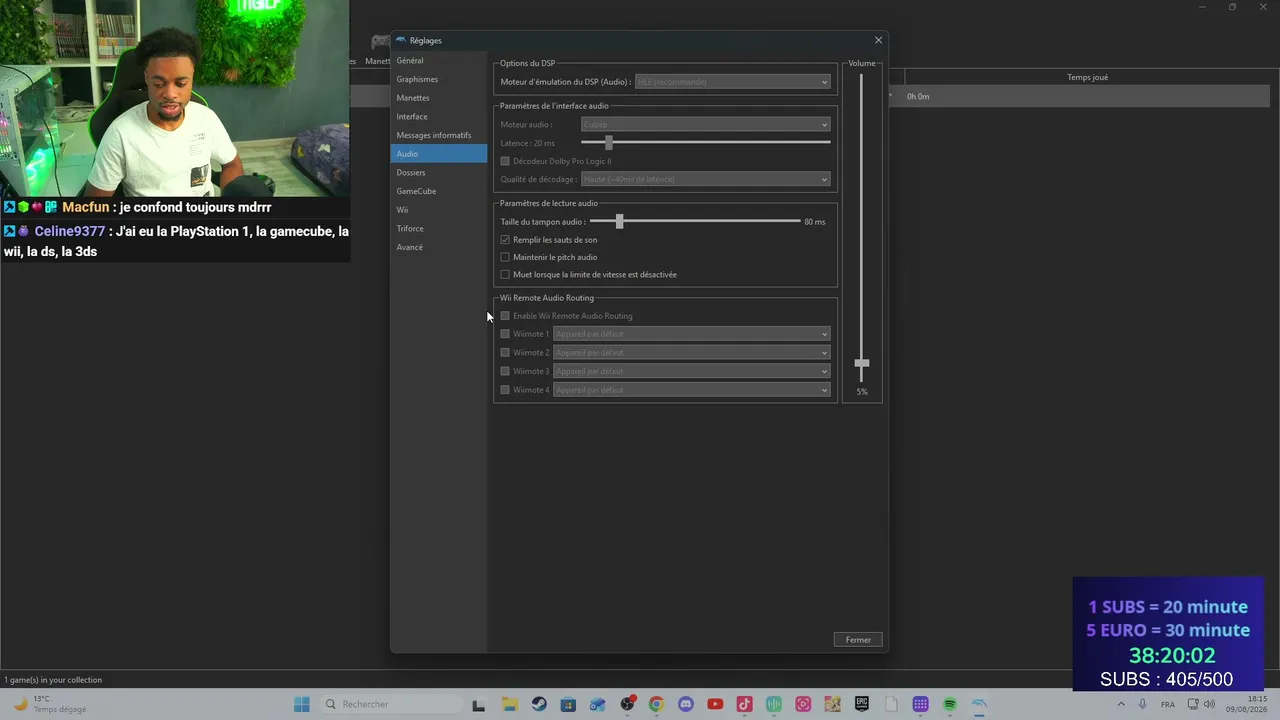This screenshot has width=1280, height=720.
Task: Switch to Wii settings tab
Action: point(438,210)
